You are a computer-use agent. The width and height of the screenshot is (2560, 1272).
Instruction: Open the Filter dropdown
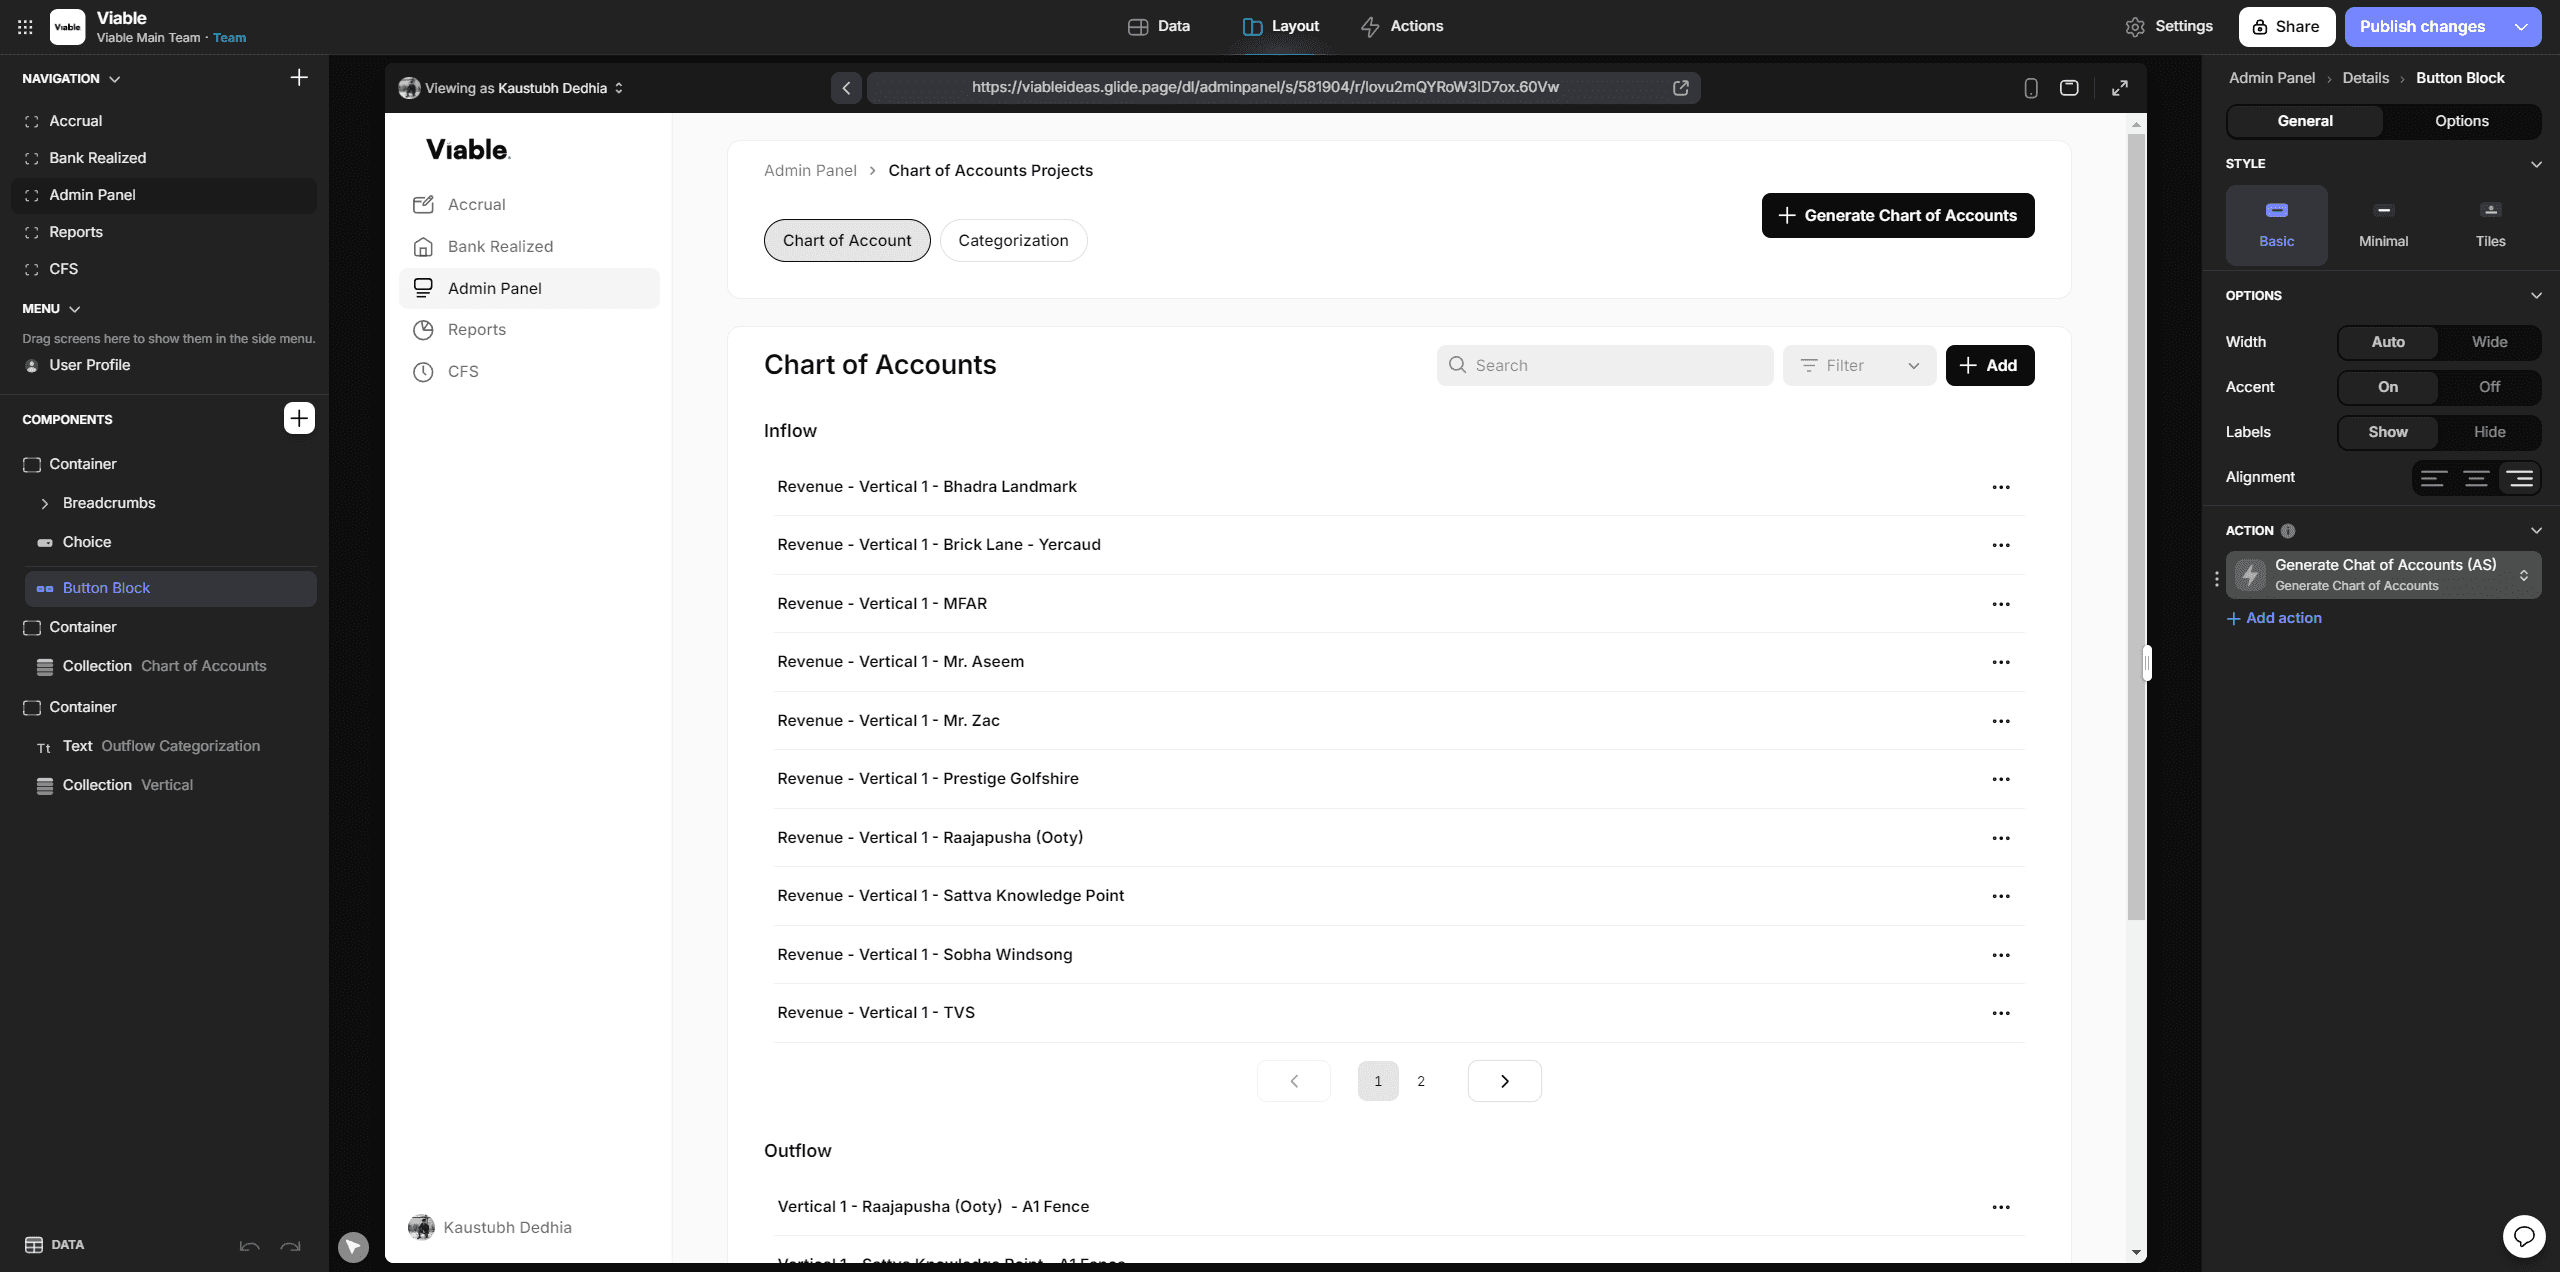(1859, 366)
